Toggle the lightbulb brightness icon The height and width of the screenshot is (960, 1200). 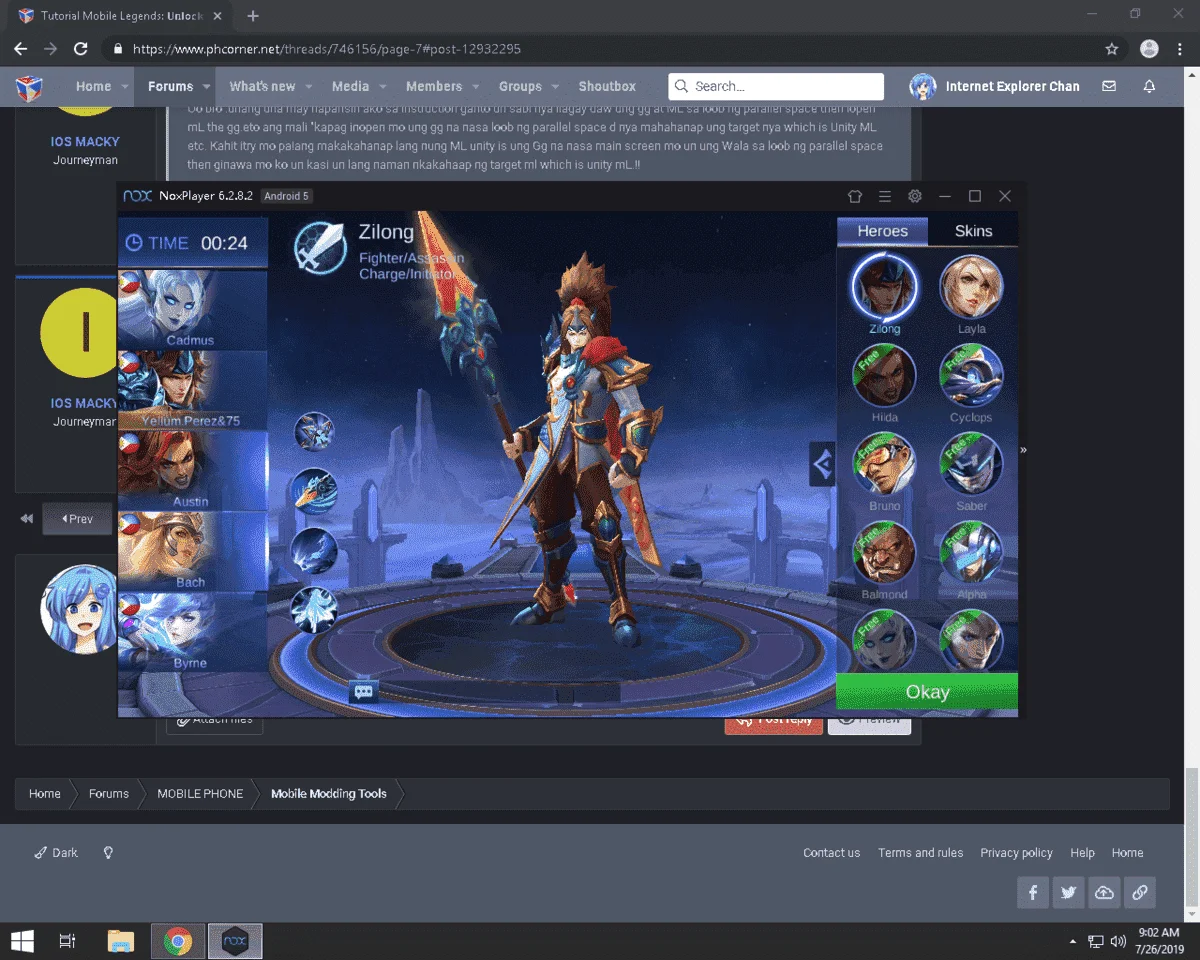tap(108, 853)
